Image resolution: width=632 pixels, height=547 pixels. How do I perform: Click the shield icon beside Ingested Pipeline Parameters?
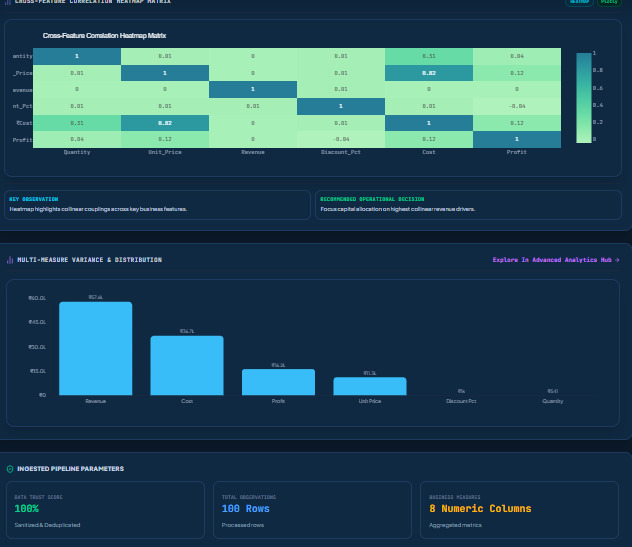tap(10, 469)
